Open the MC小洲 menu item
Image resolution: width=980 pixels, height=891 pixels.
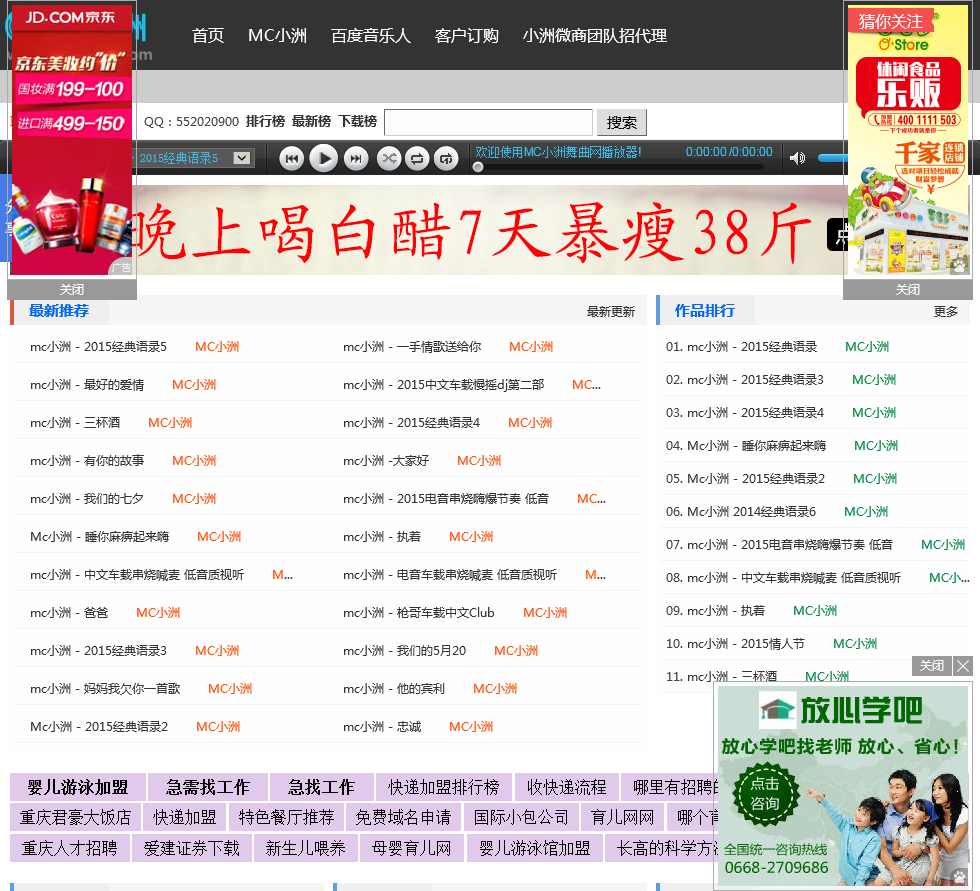coord(278,36)
